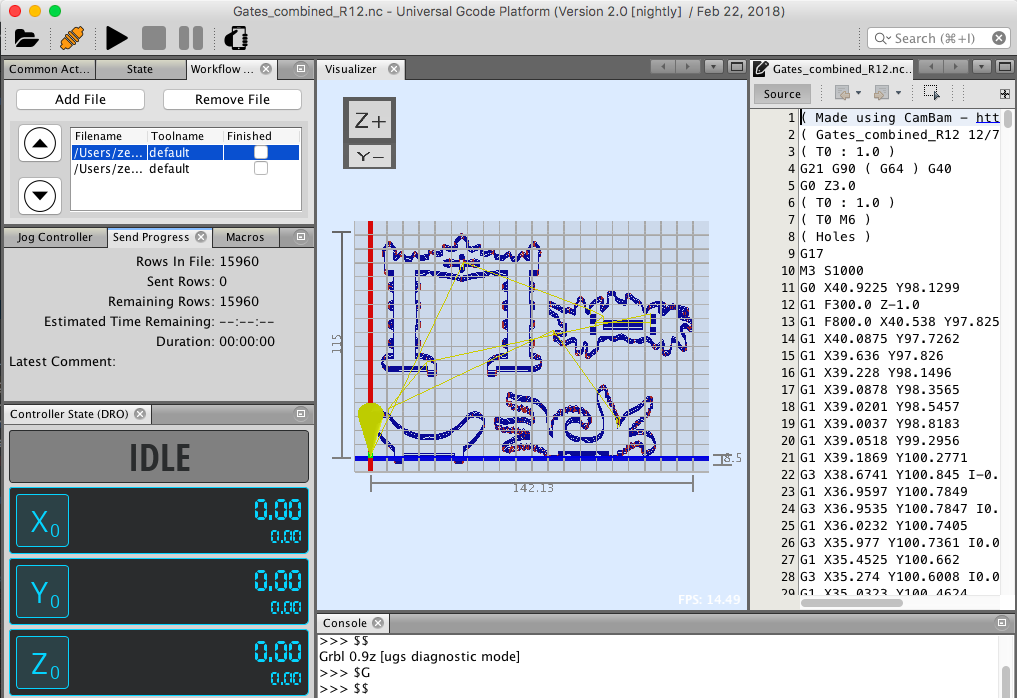This screenshot has width=1017, height=698.
Task: Switch to Macros tab
Action: pos(245,237)
